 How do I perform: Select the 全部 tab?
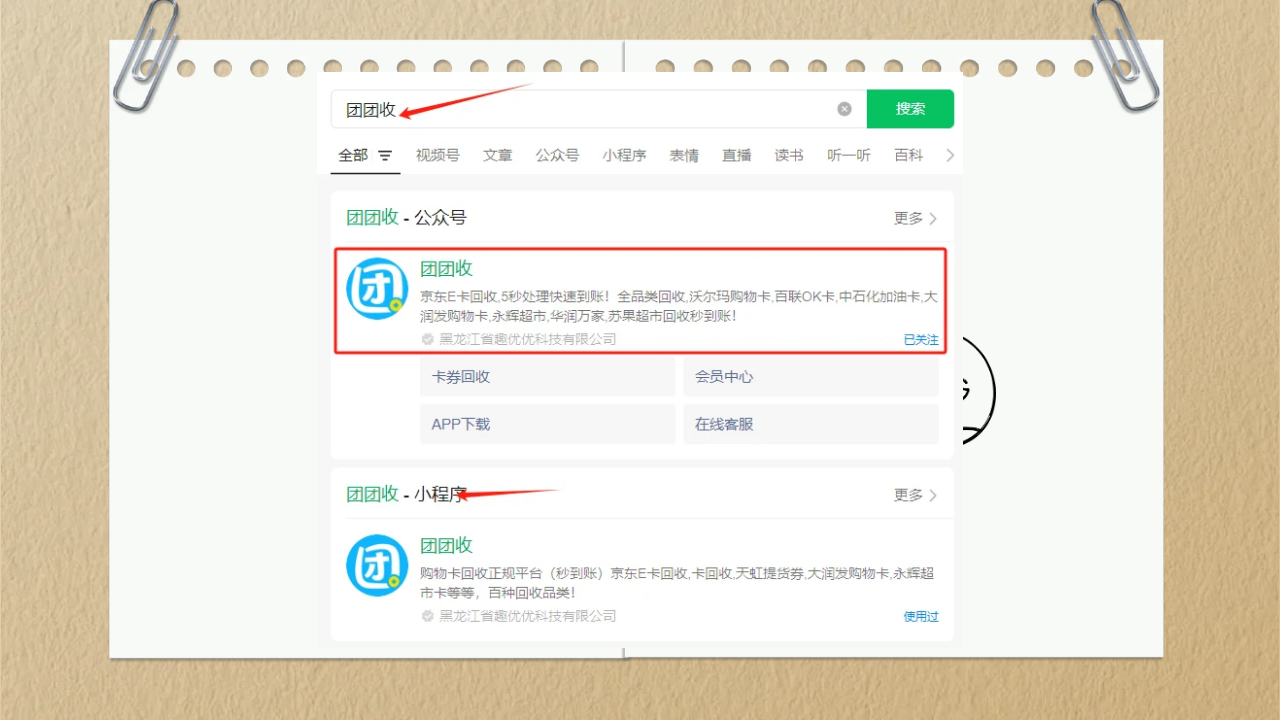[353, 155]
